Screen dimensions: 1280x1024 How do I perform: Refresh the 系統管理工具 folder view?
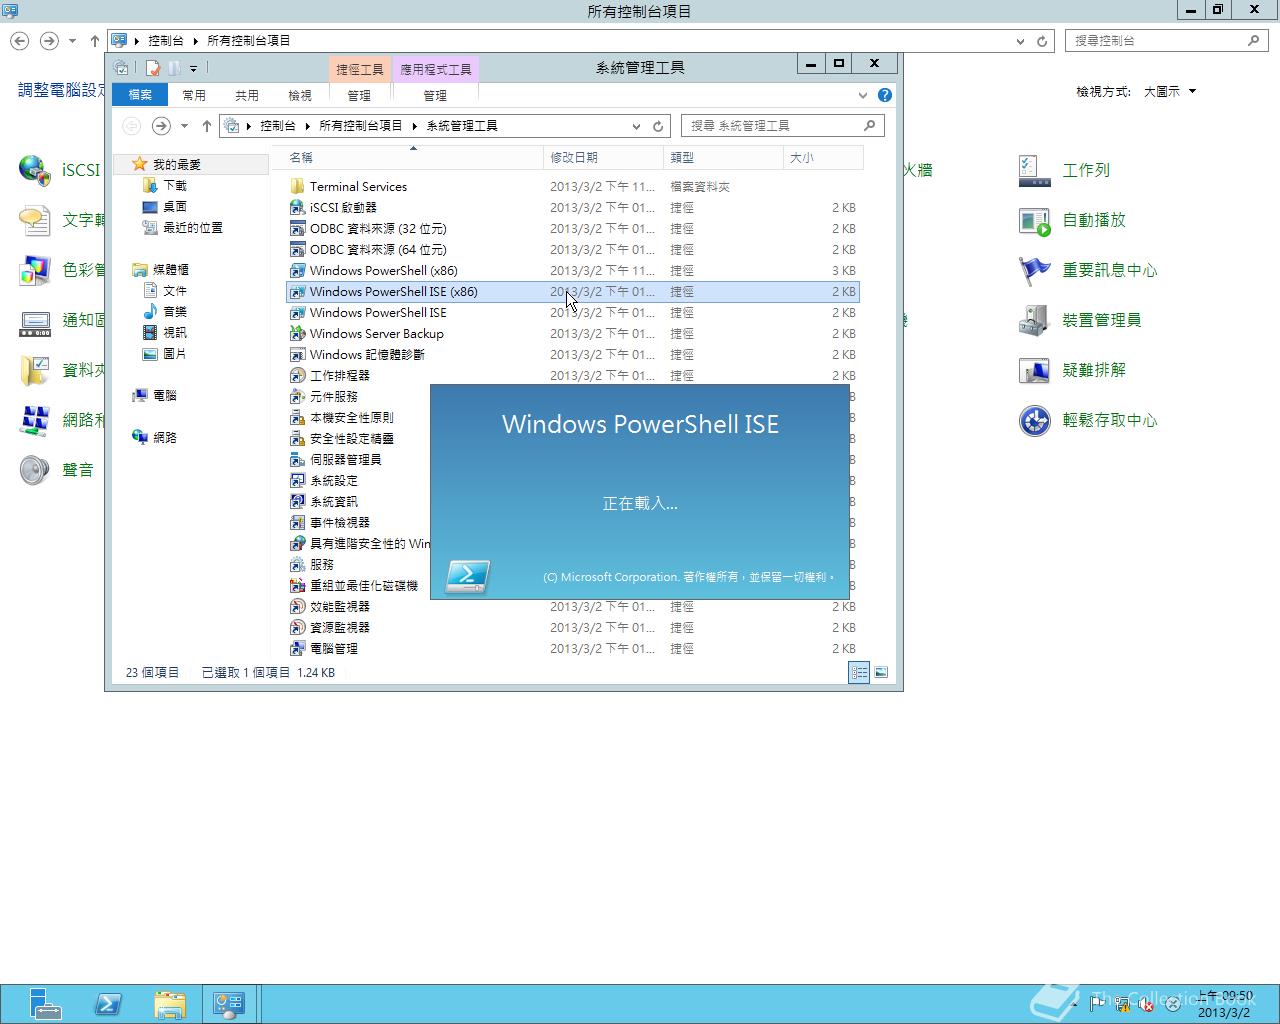(x=658, y=126)
